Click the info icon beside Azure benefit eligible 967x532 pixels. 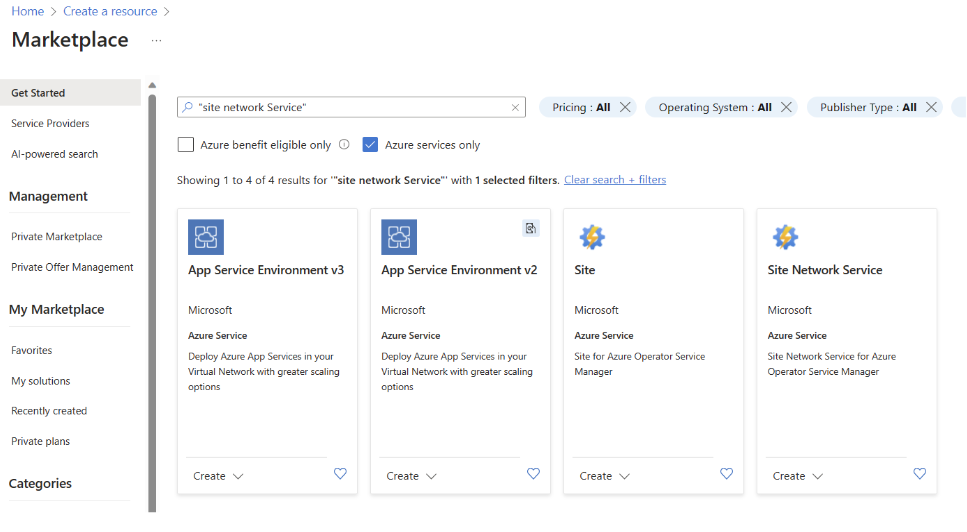(x=344, y=144)
